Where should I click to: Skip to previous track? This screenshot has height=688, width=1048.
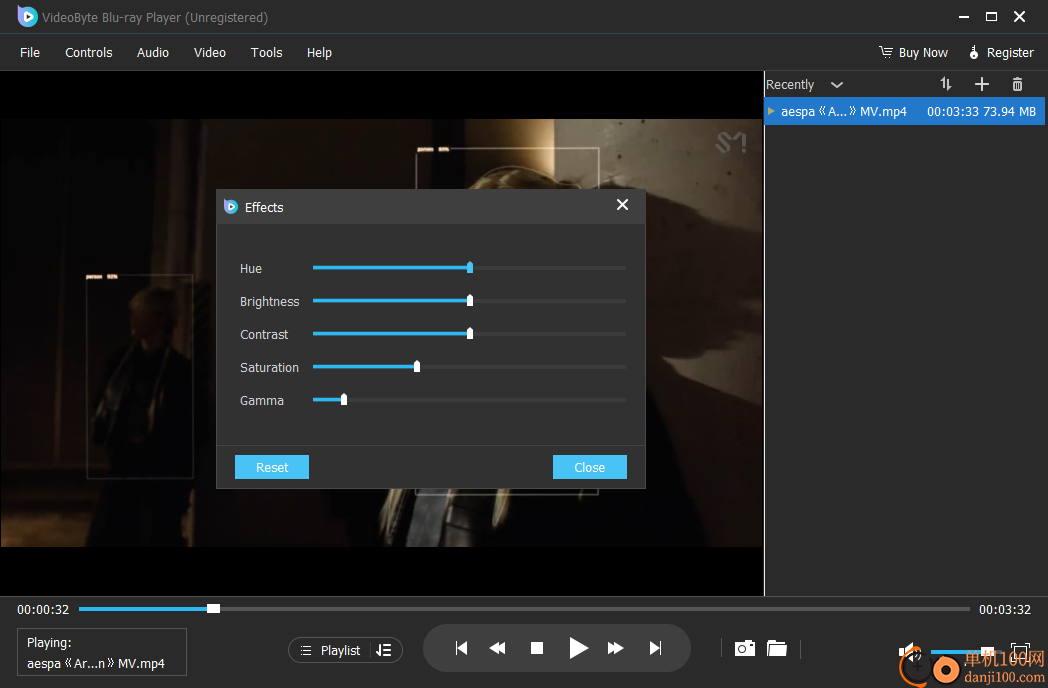(461, 648)
